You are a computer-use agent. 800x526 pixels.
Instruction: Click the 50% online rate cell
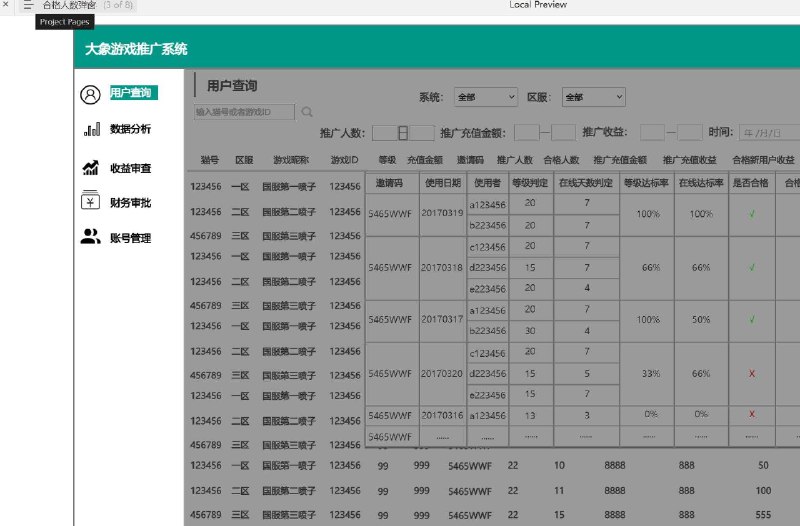[701, 320]
